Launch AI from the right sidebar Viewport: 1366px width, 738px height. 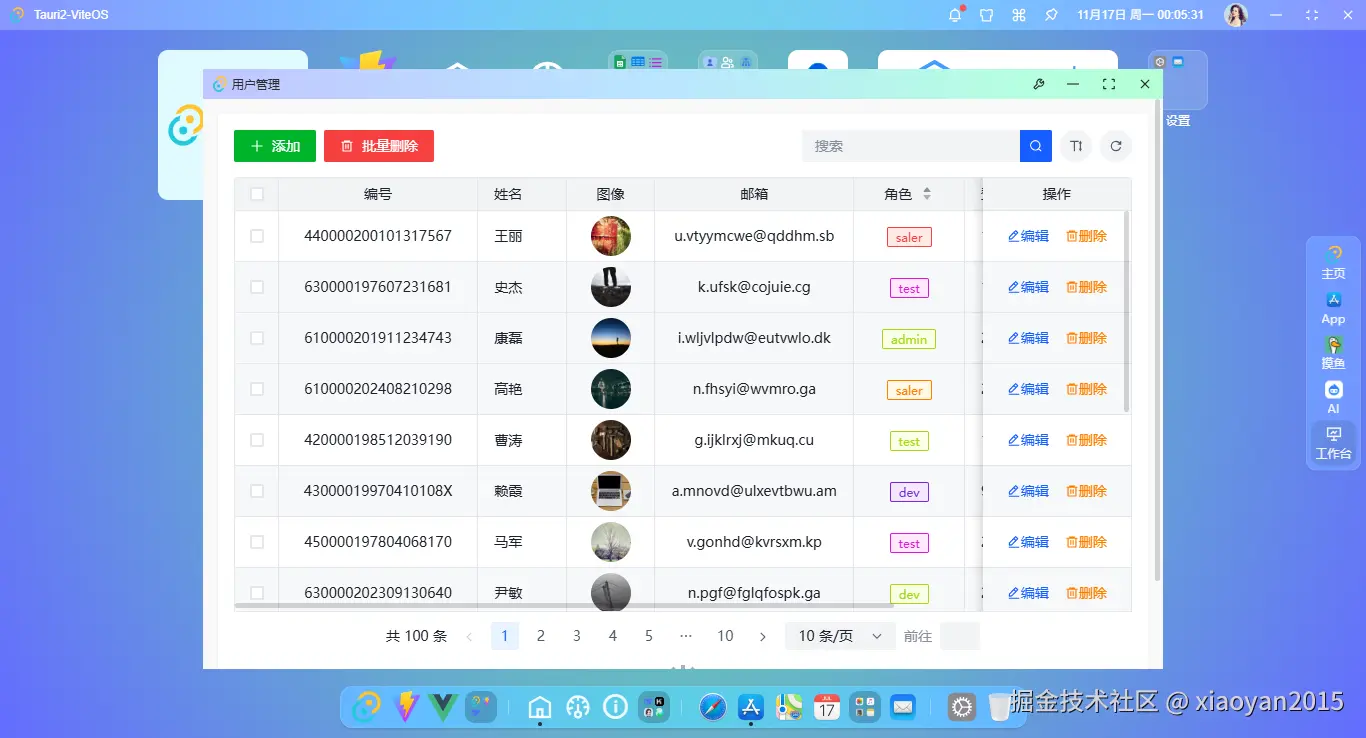(x=1333, y=396)
